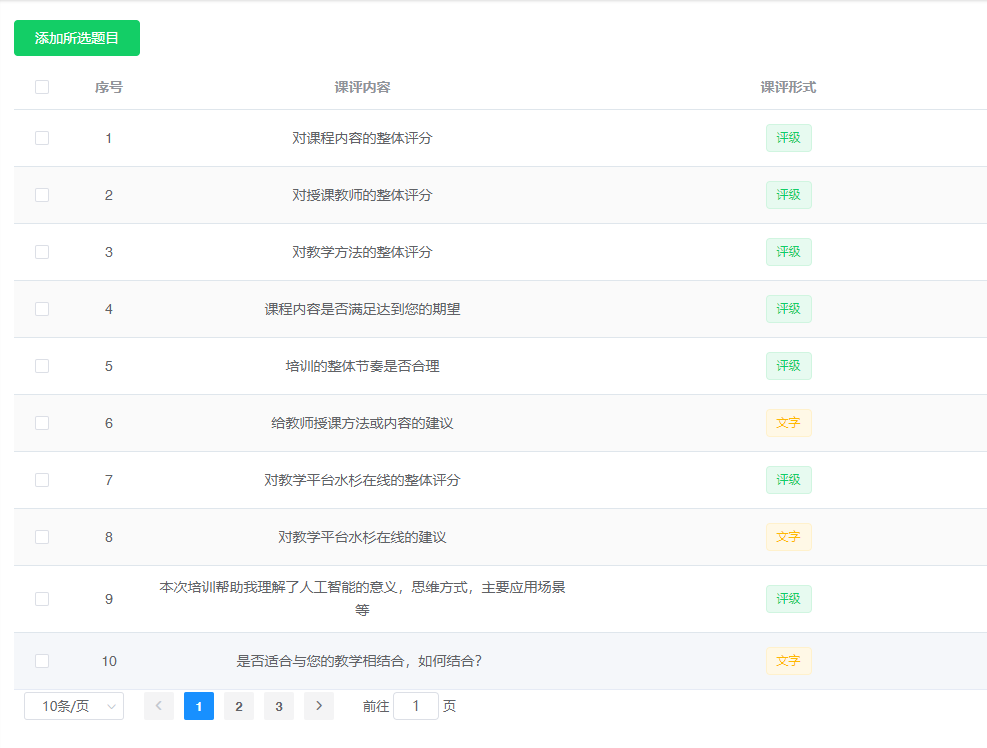Click the 课评内容 column header
This screenshot has height=748, width=987.
(362, 87)
